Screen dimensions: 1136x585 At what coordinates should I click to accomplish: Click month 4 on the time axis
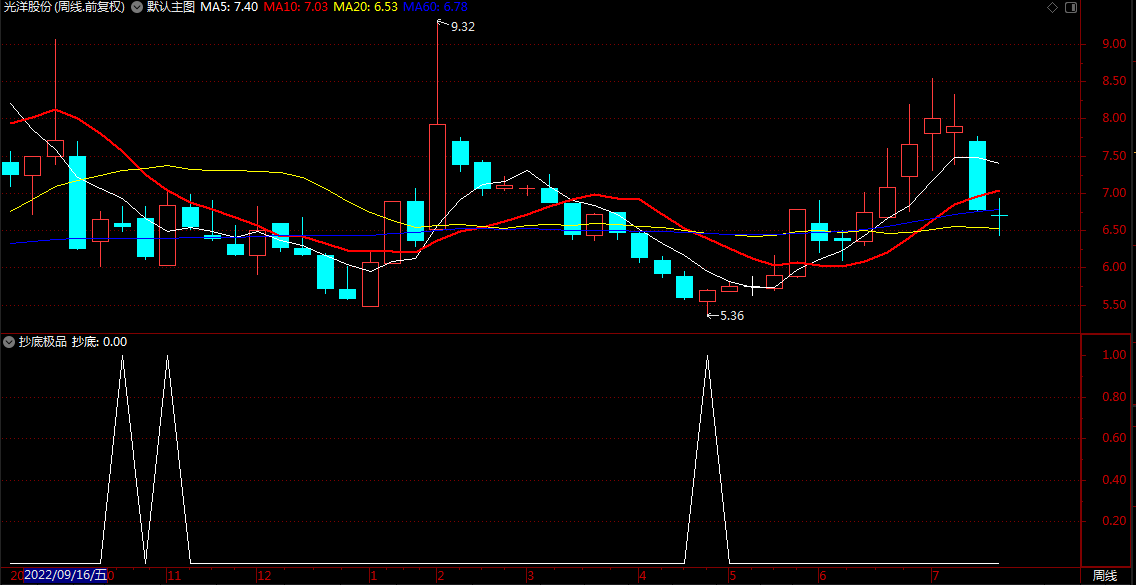click(x=643, y=576)
